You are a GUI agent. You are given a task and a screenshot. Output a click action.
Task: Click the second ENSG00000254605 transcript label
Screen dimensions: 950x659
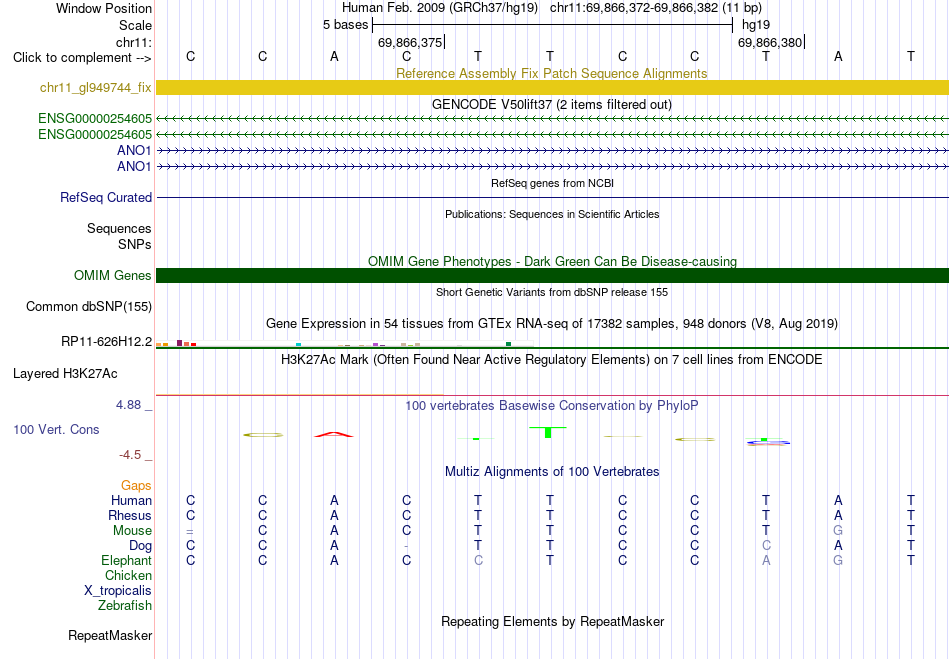(x=95, y=134)
